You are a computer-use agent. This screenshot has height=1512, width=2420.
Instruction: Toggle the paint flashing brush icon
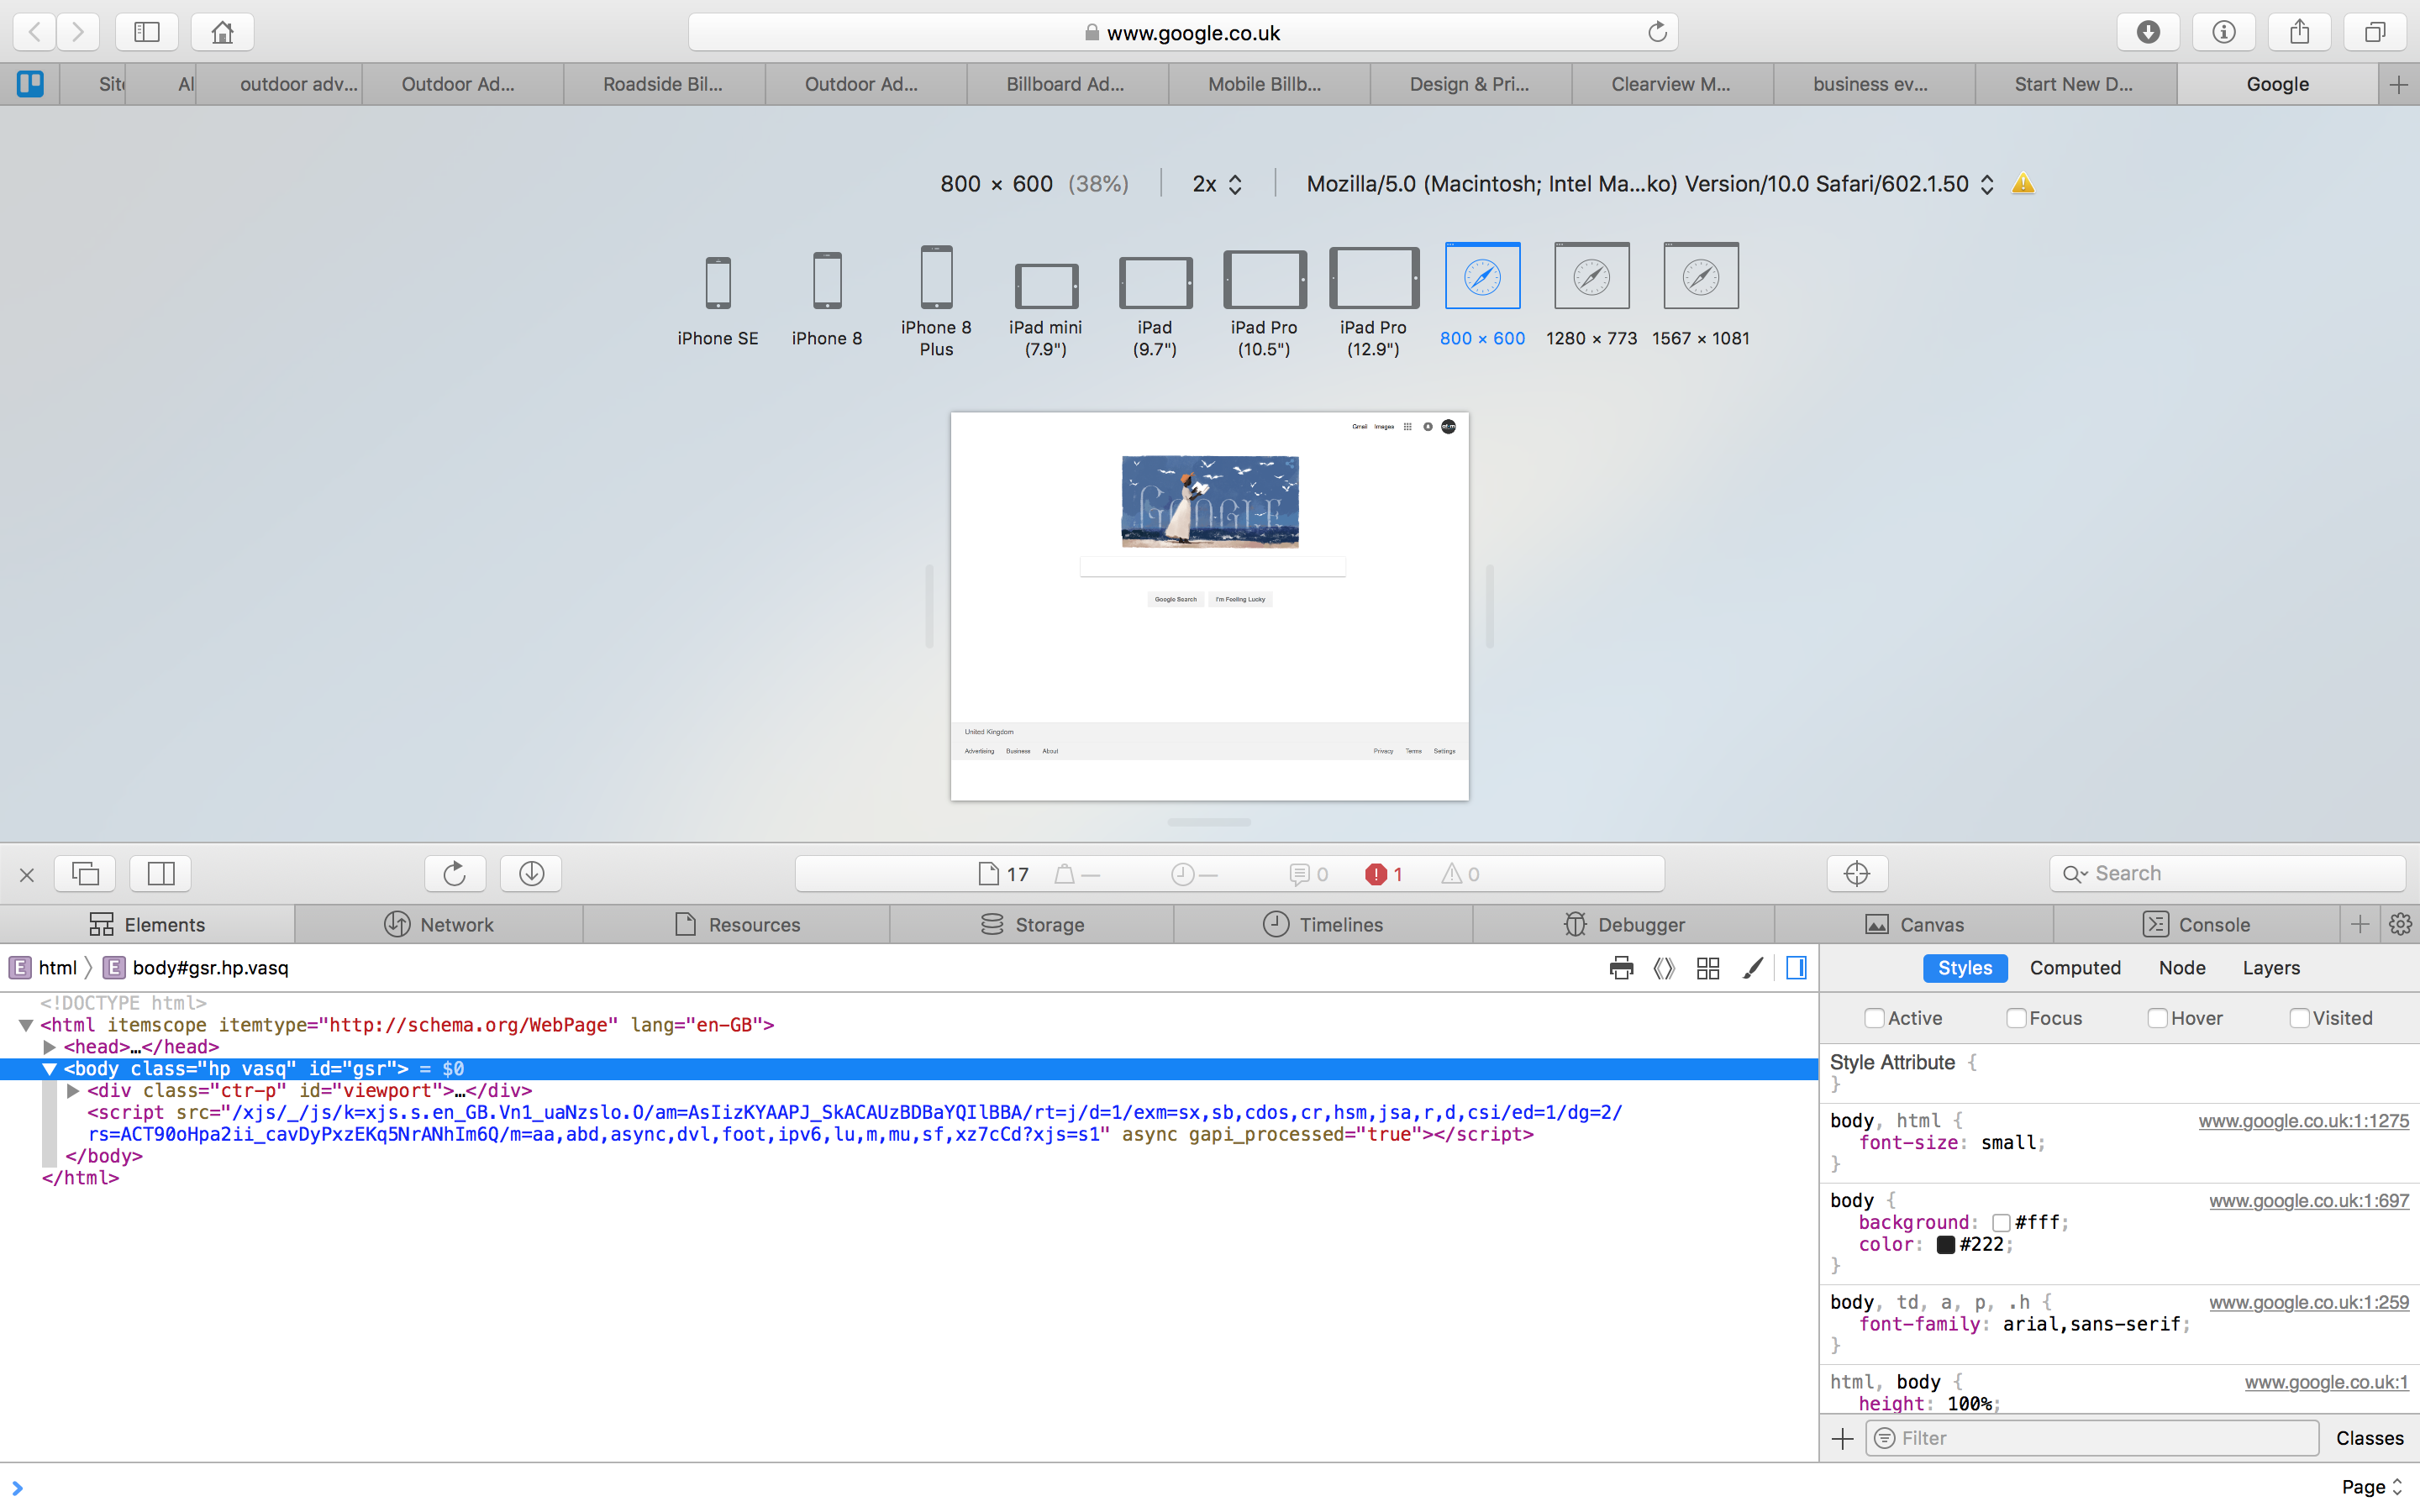(x=1752, y=967)
